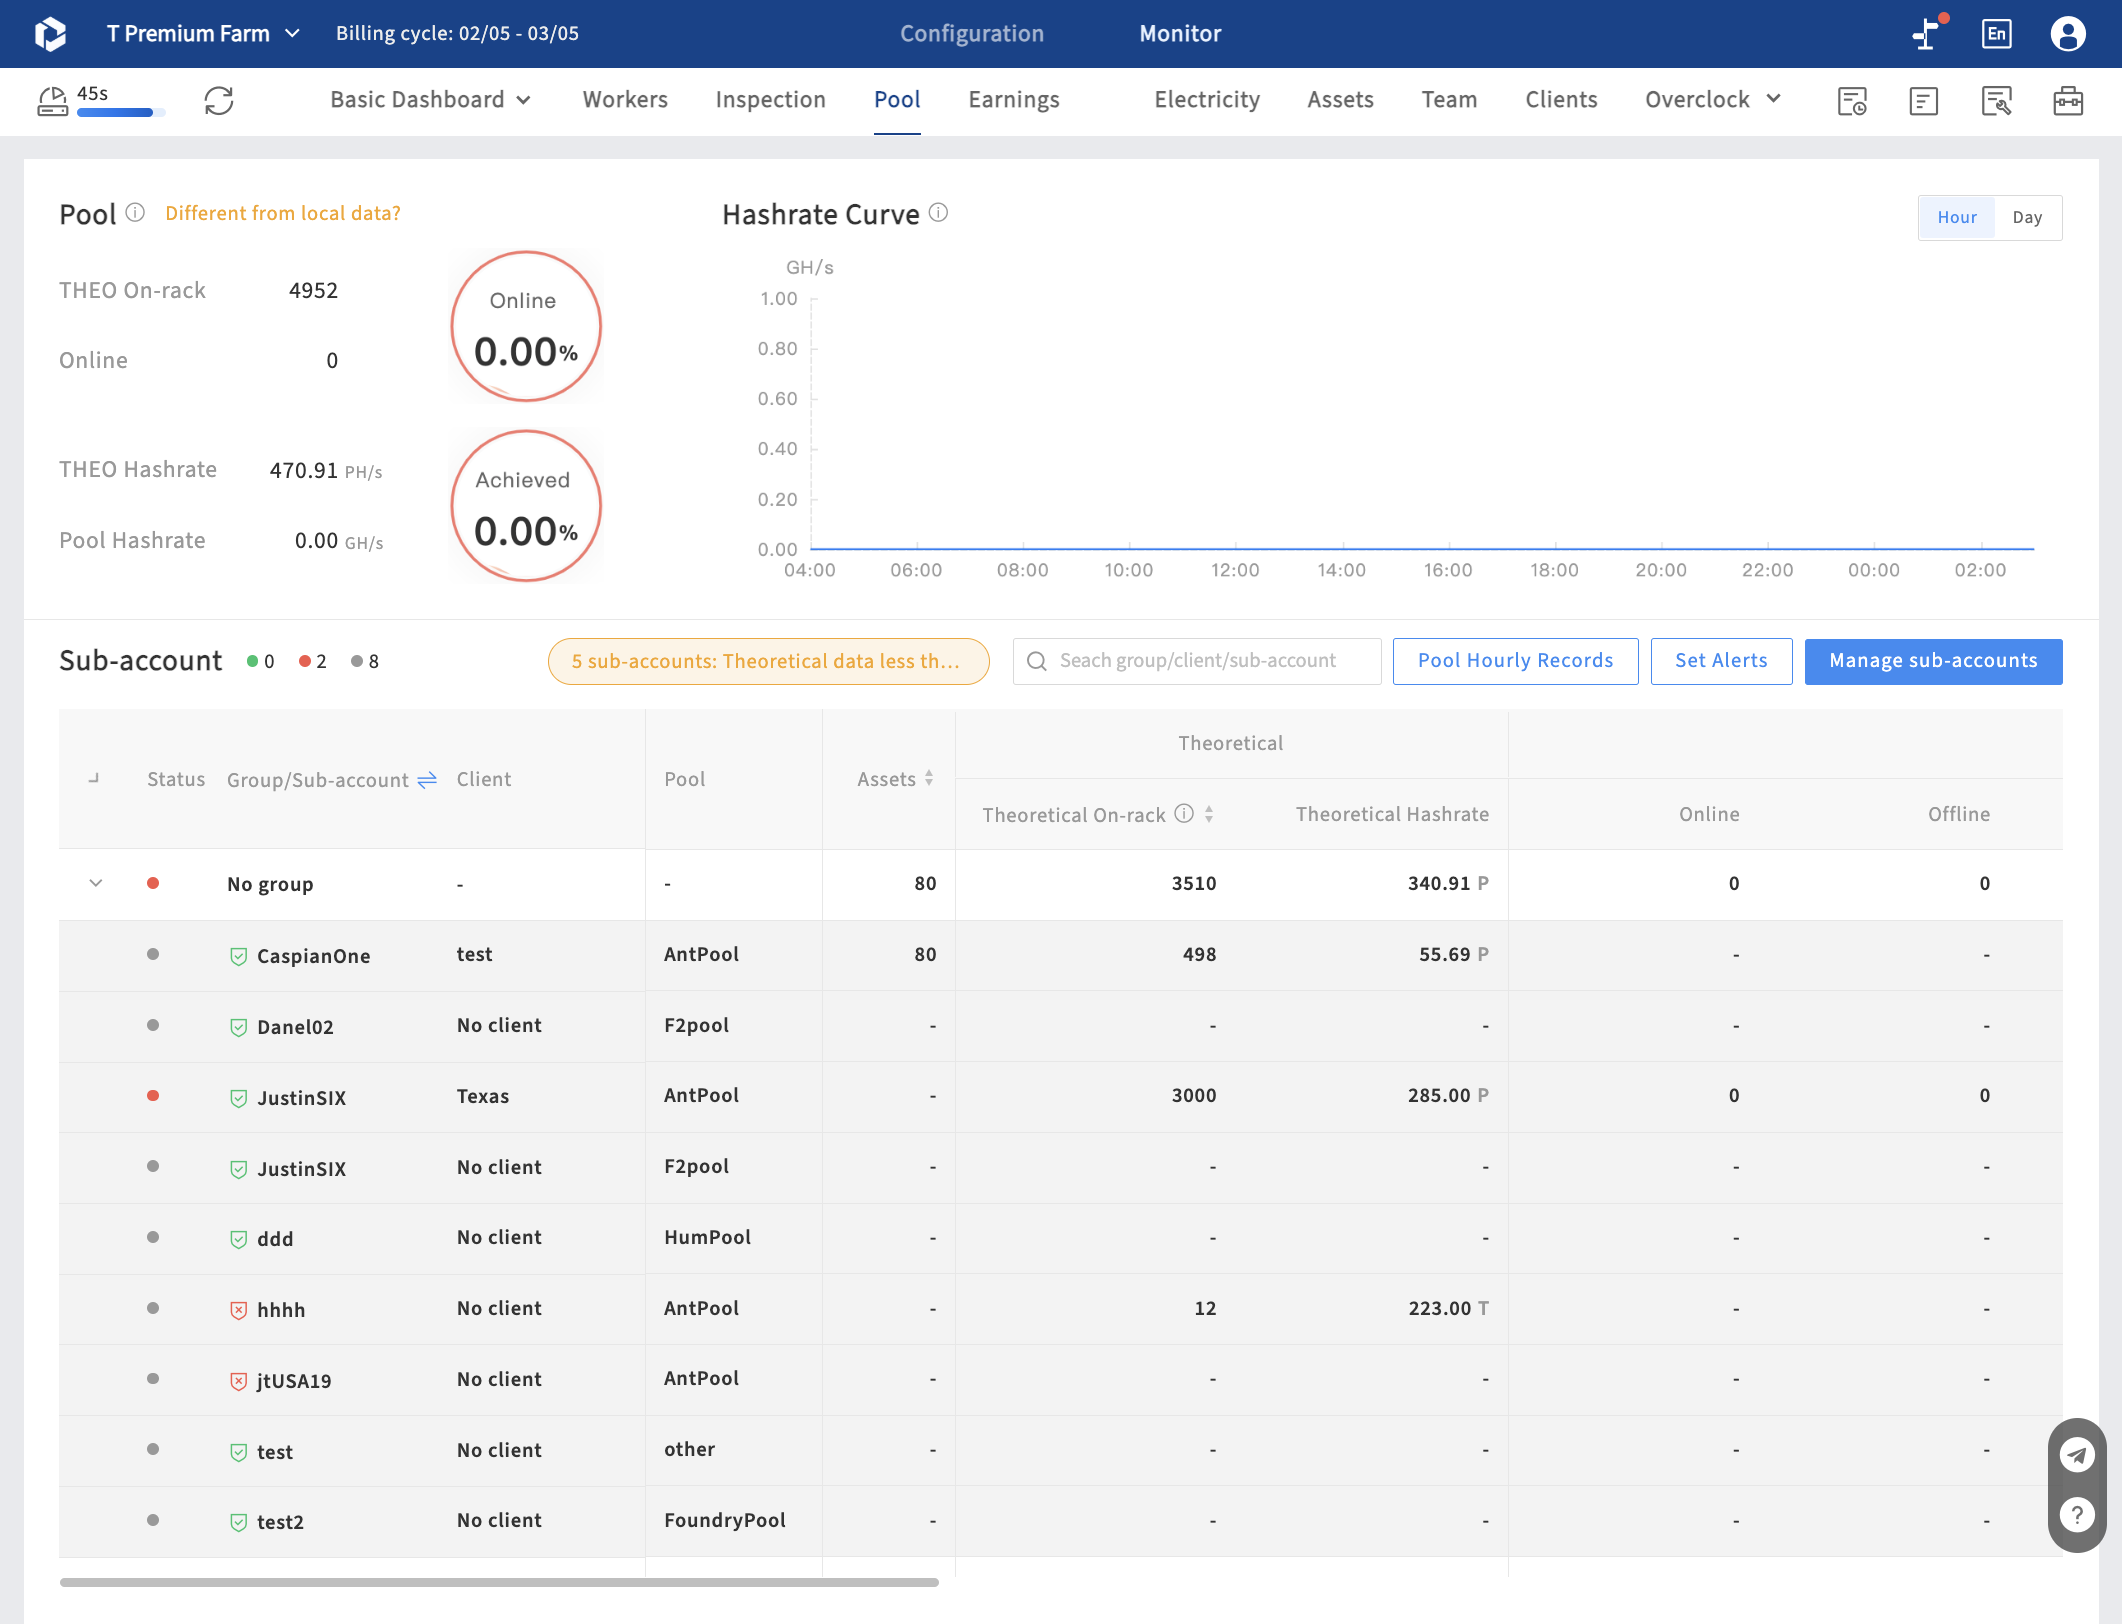Click the Hashrate Curve info icon
The image size is (2122, 1624).
pos(938,213)
